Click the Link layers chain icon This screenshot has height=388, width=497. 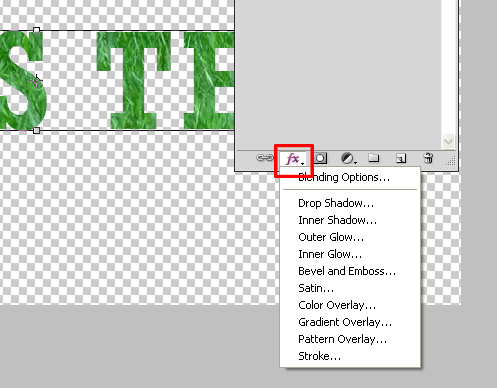pos(265,158)
